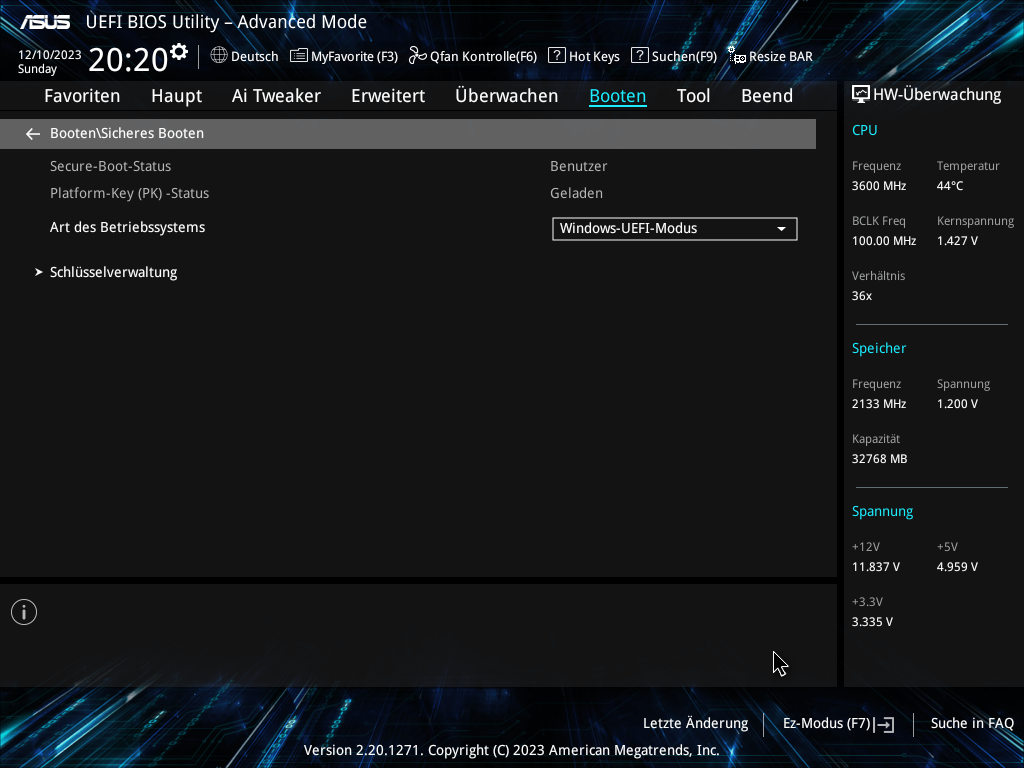
Task: Click the Speicher section heading
Action: [879, 348]
